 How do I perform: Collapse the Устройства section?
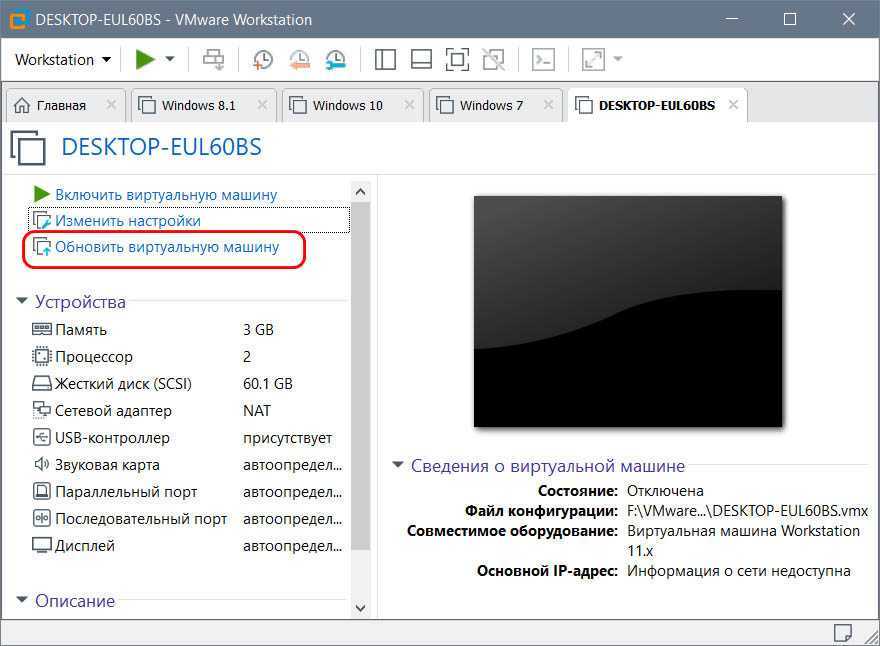23,302
